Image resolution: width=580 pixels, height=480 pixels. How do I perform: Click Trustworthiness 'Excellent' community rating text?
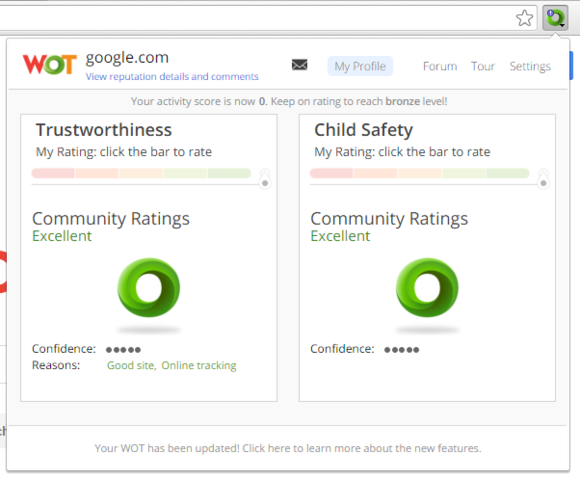62,236
